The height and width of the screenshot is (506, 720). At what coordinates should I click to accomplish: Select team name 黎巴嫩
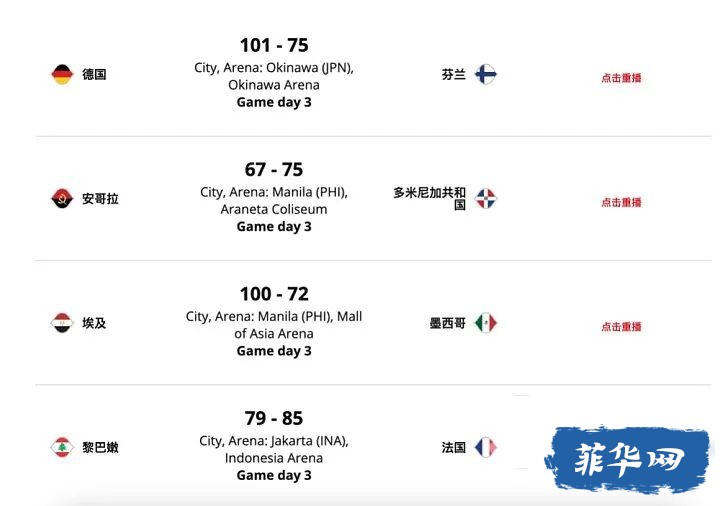[x=100, y=448]
